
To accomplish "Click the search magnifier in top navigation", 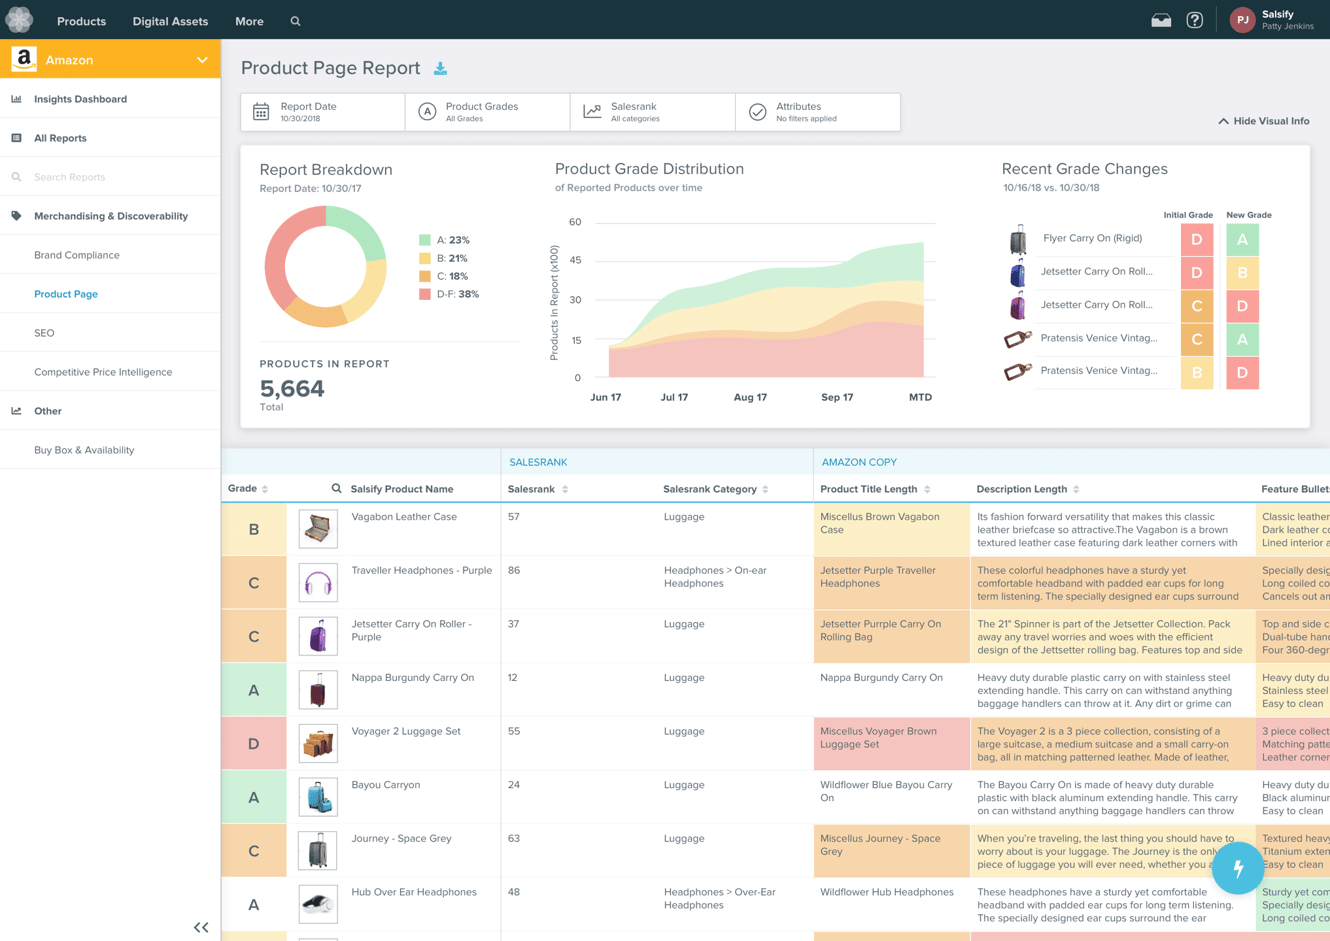I will [295, 21].
